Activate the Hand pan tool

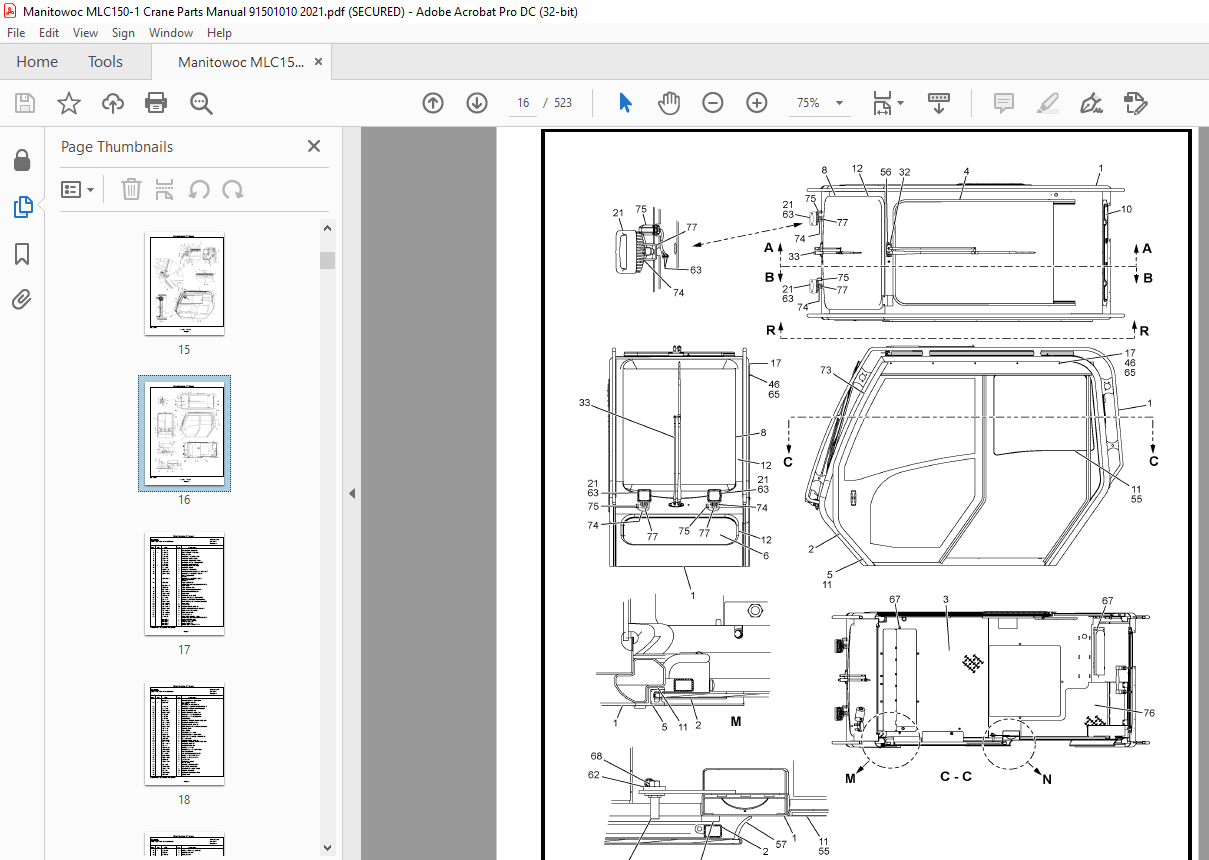coord(669,103)
